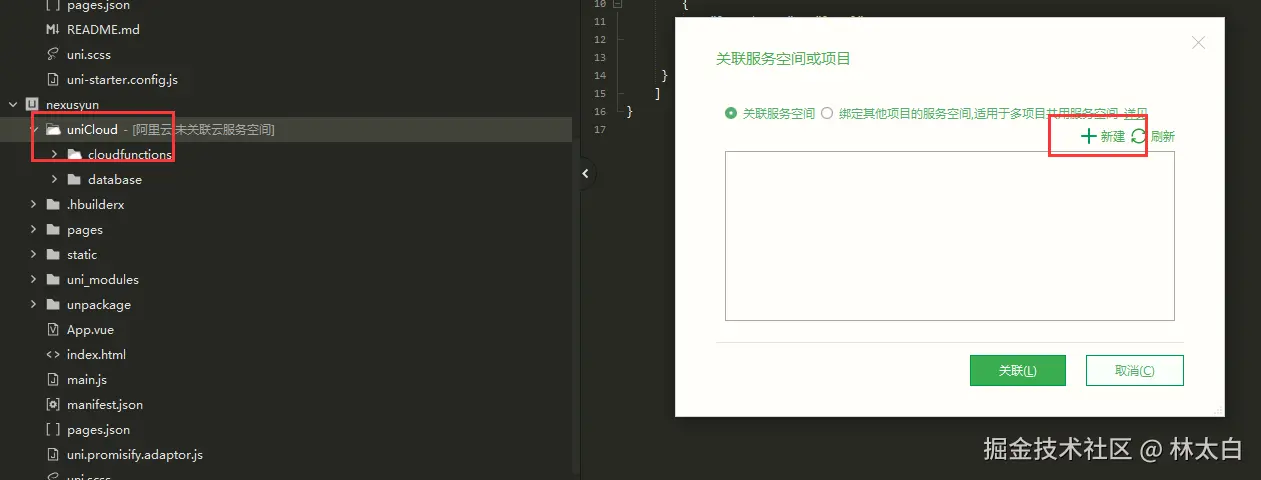Click line number 16 in the editor
Viewport: 1261px width, 480px height.
point(600,111)
